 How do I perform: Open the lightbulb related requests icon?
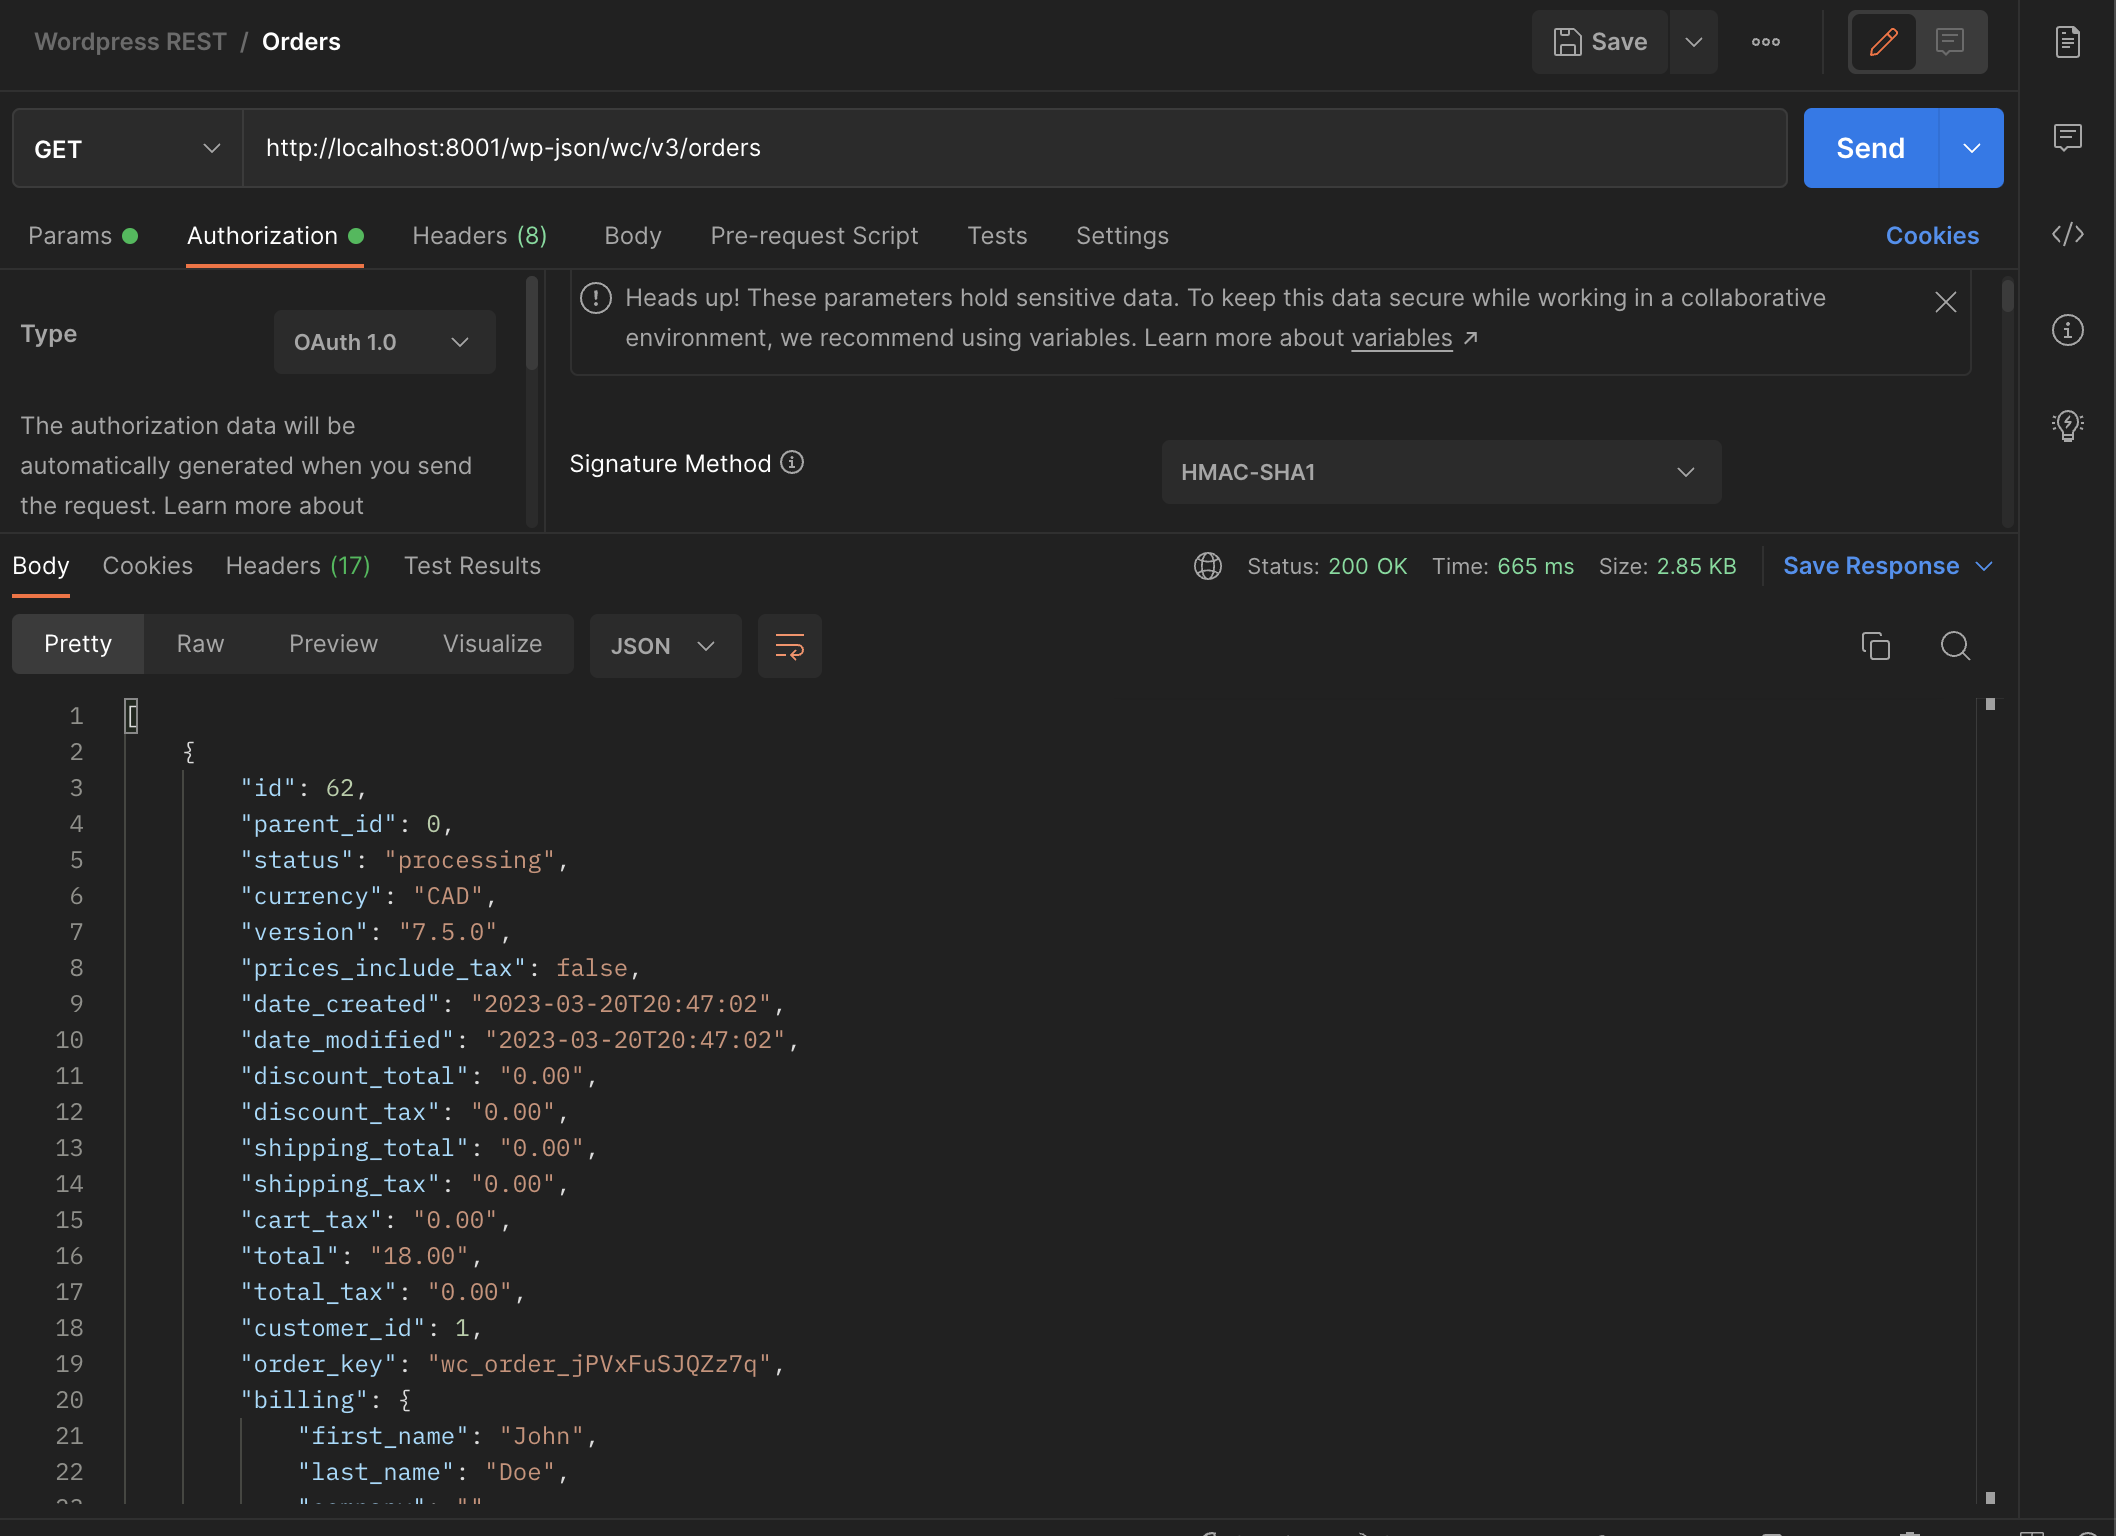[x=2067, y=425]
